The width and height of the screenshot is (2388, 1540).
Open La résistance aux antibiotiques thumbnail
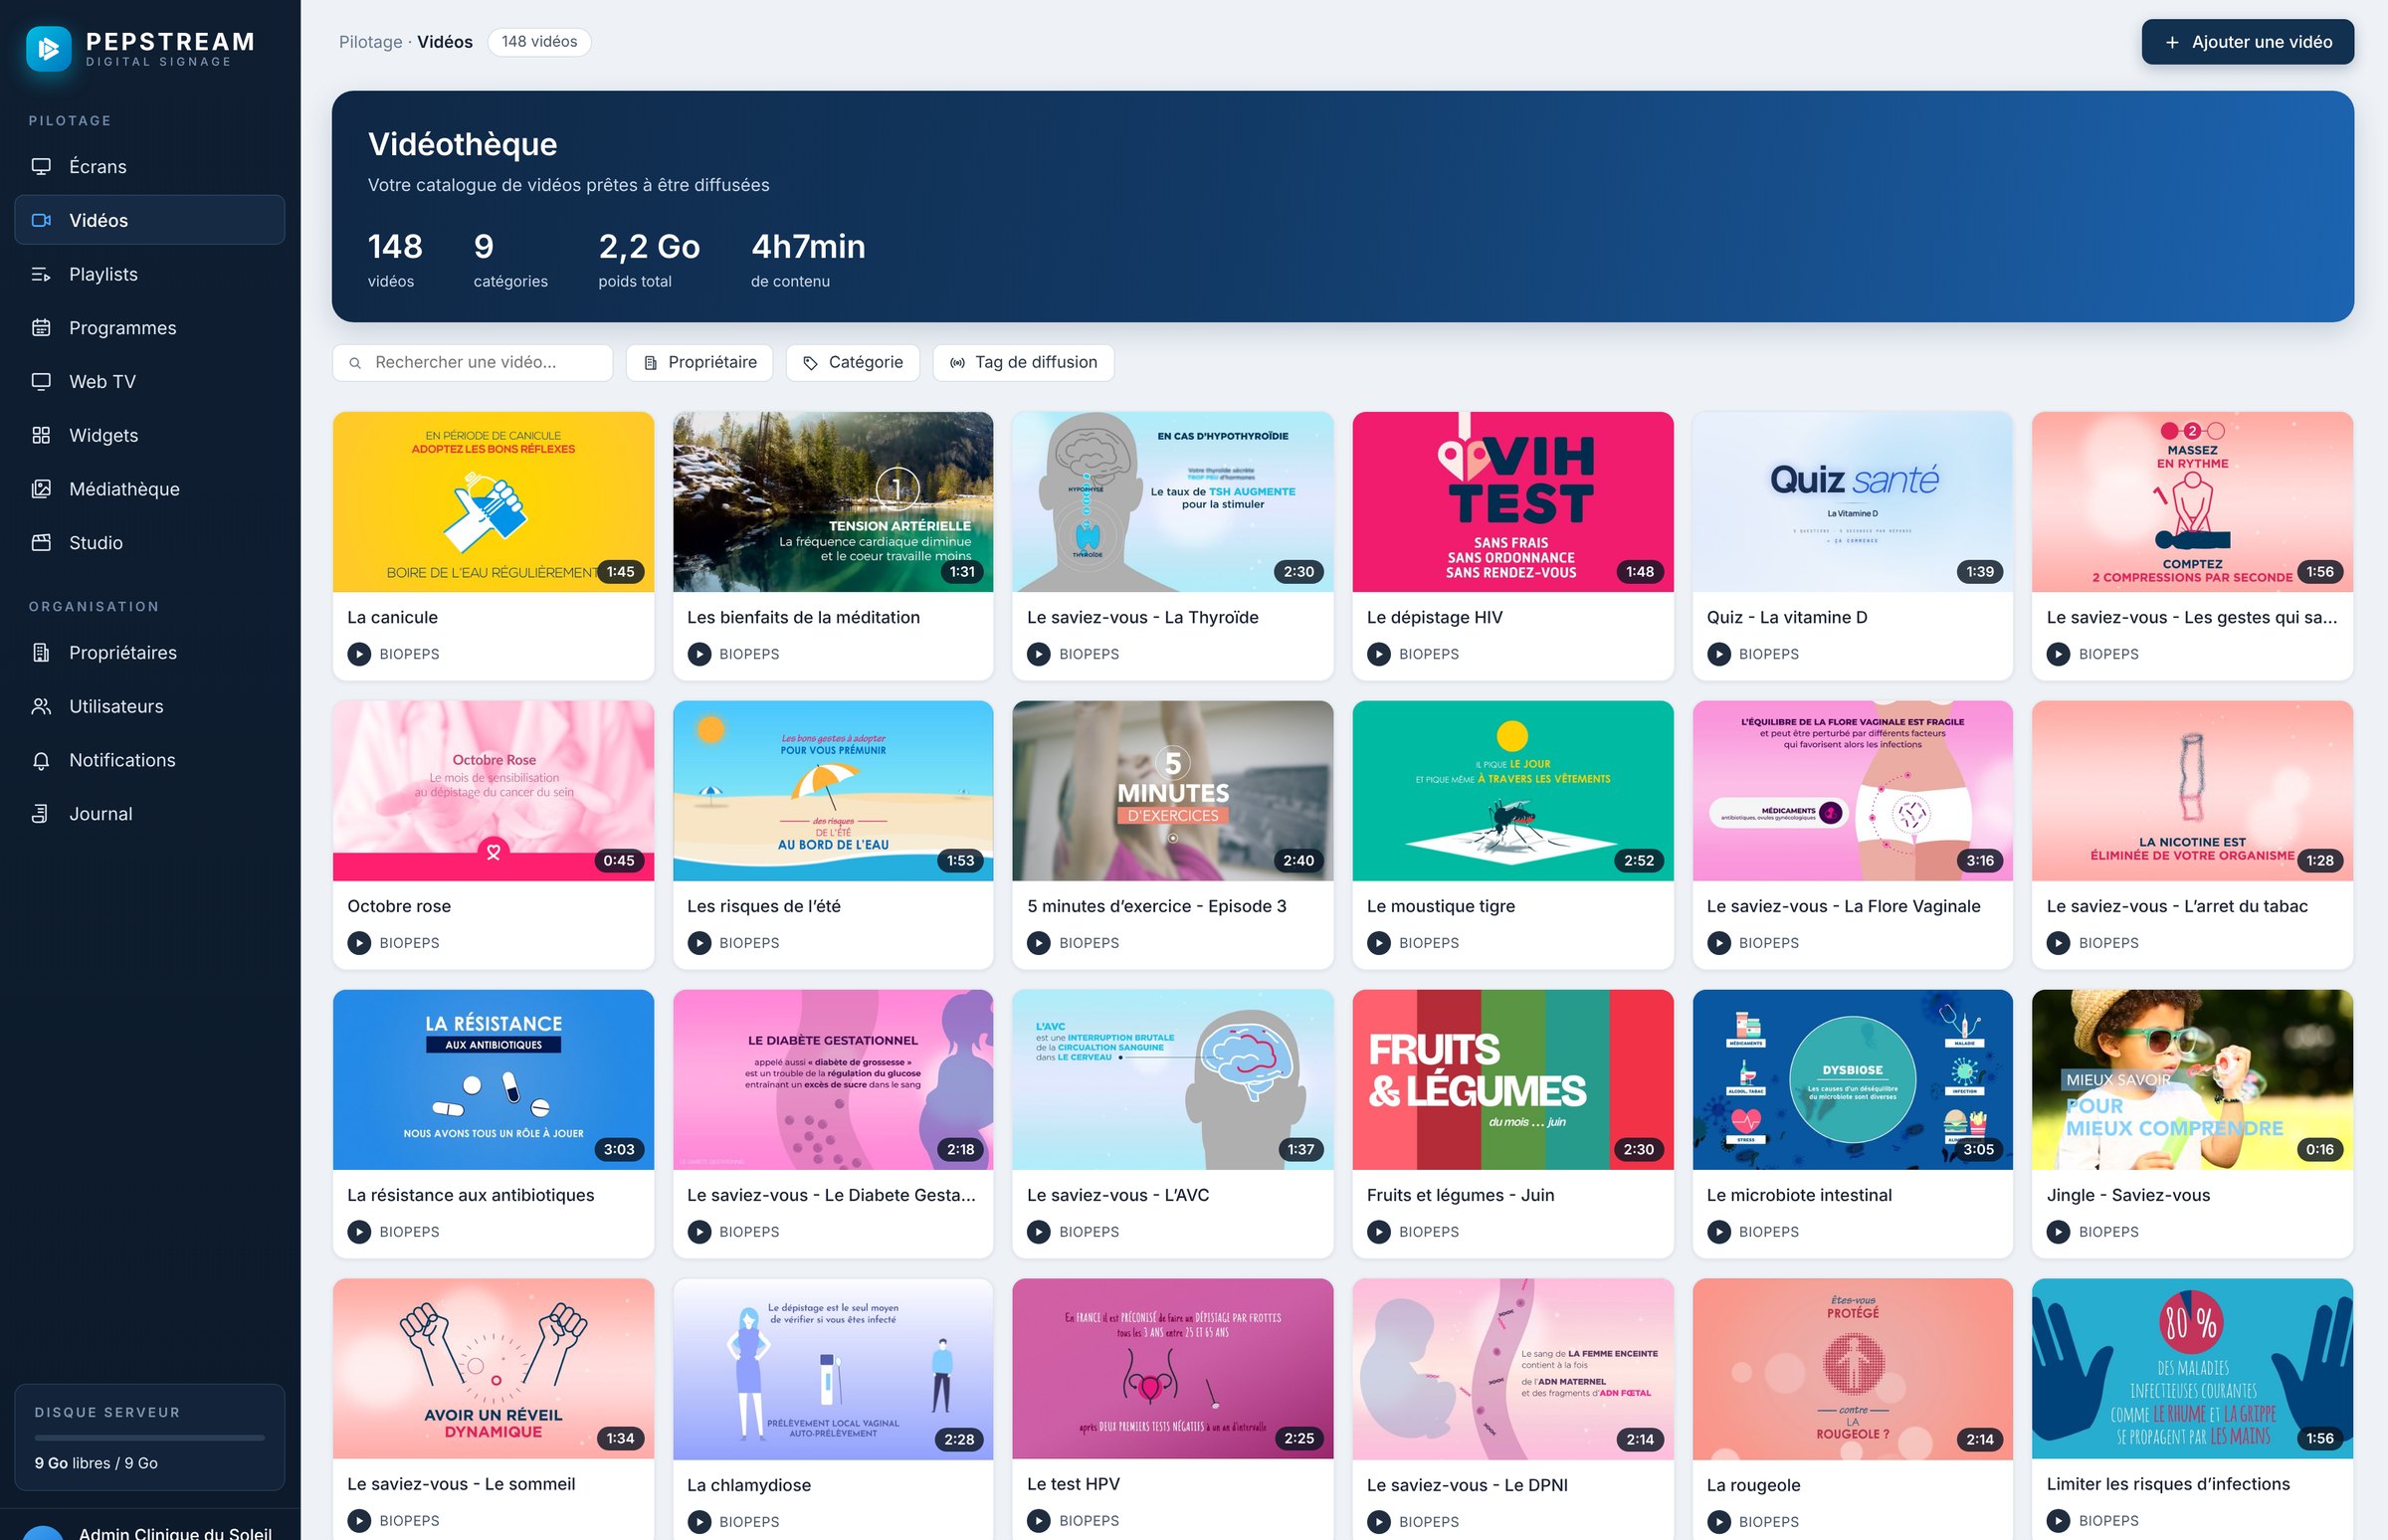493,1080
